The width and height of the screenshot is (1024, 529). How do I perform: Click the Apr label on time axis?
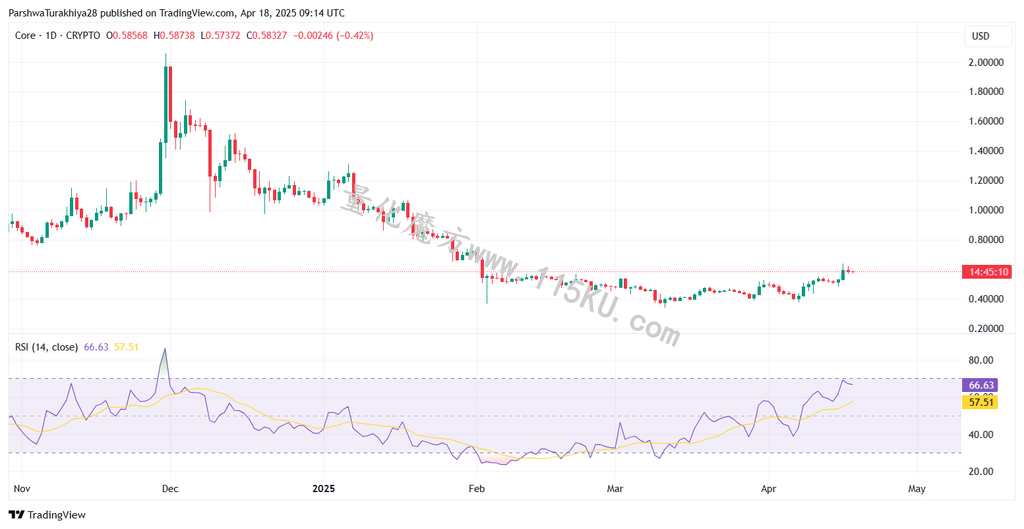click(x=769, y=489)
